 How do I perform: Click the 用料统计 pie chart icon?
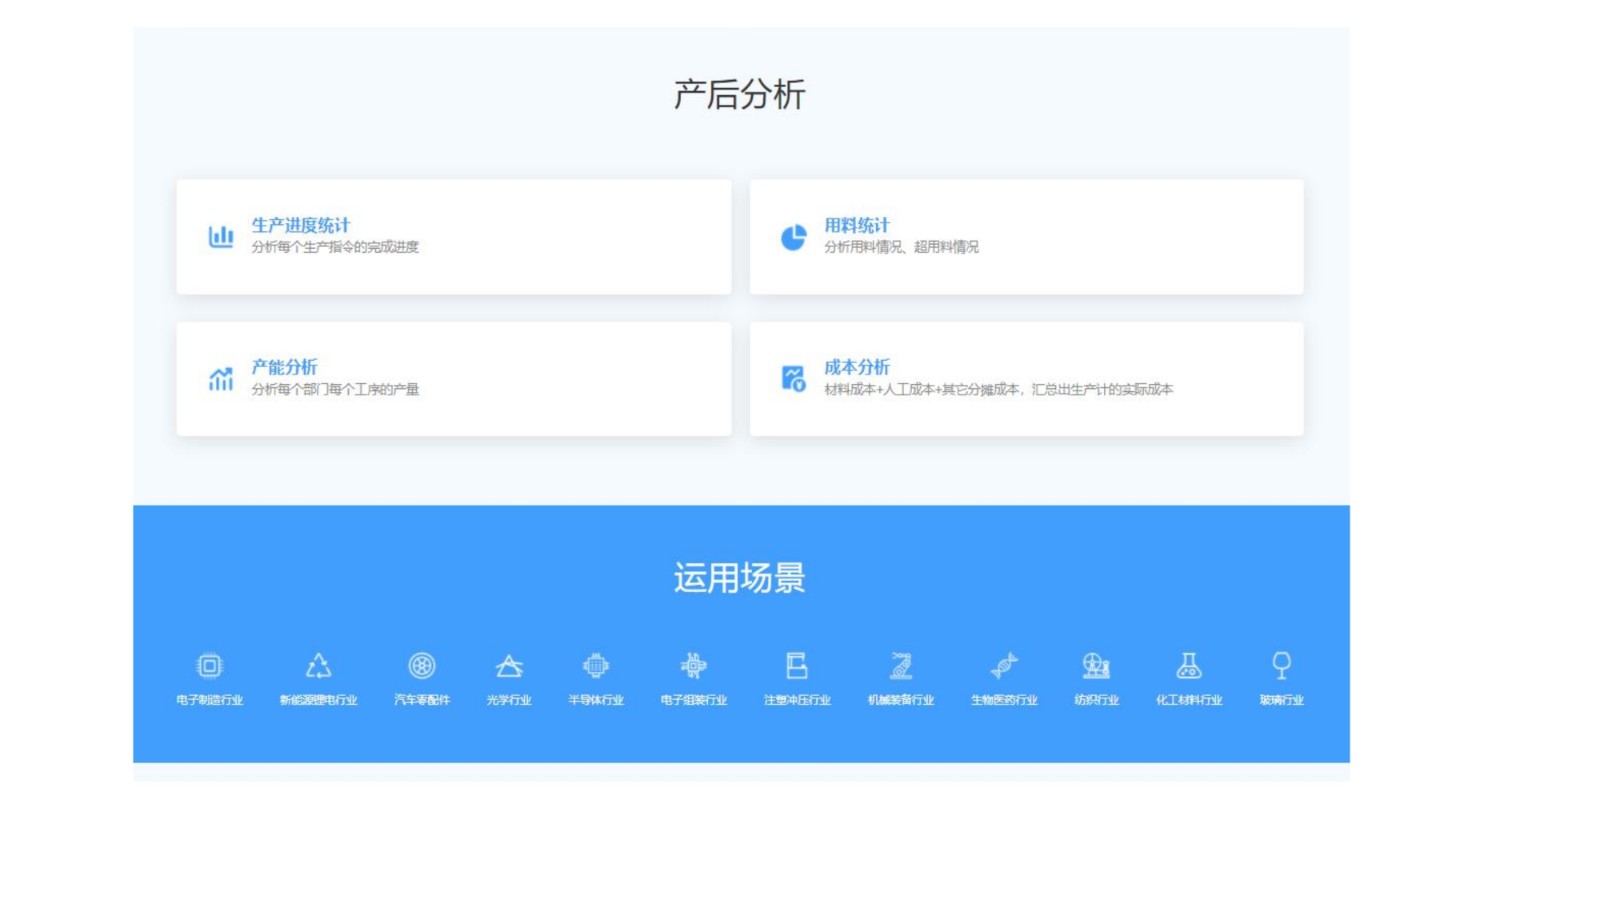click(793, 237)
